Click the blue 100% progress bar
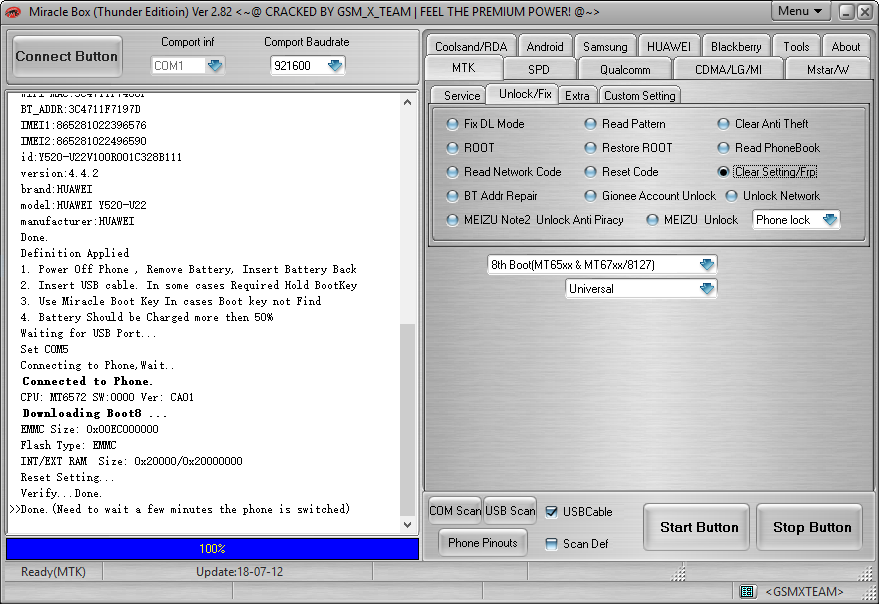879x604 pixels. (x=212, y=548)
